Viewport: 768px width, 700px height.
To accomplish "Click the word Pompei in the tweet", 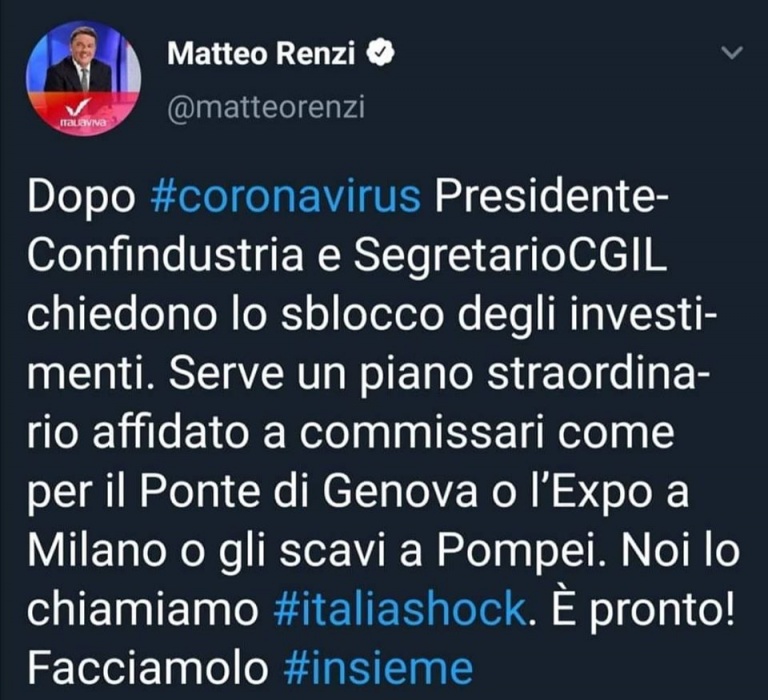I will coord(515,551).
